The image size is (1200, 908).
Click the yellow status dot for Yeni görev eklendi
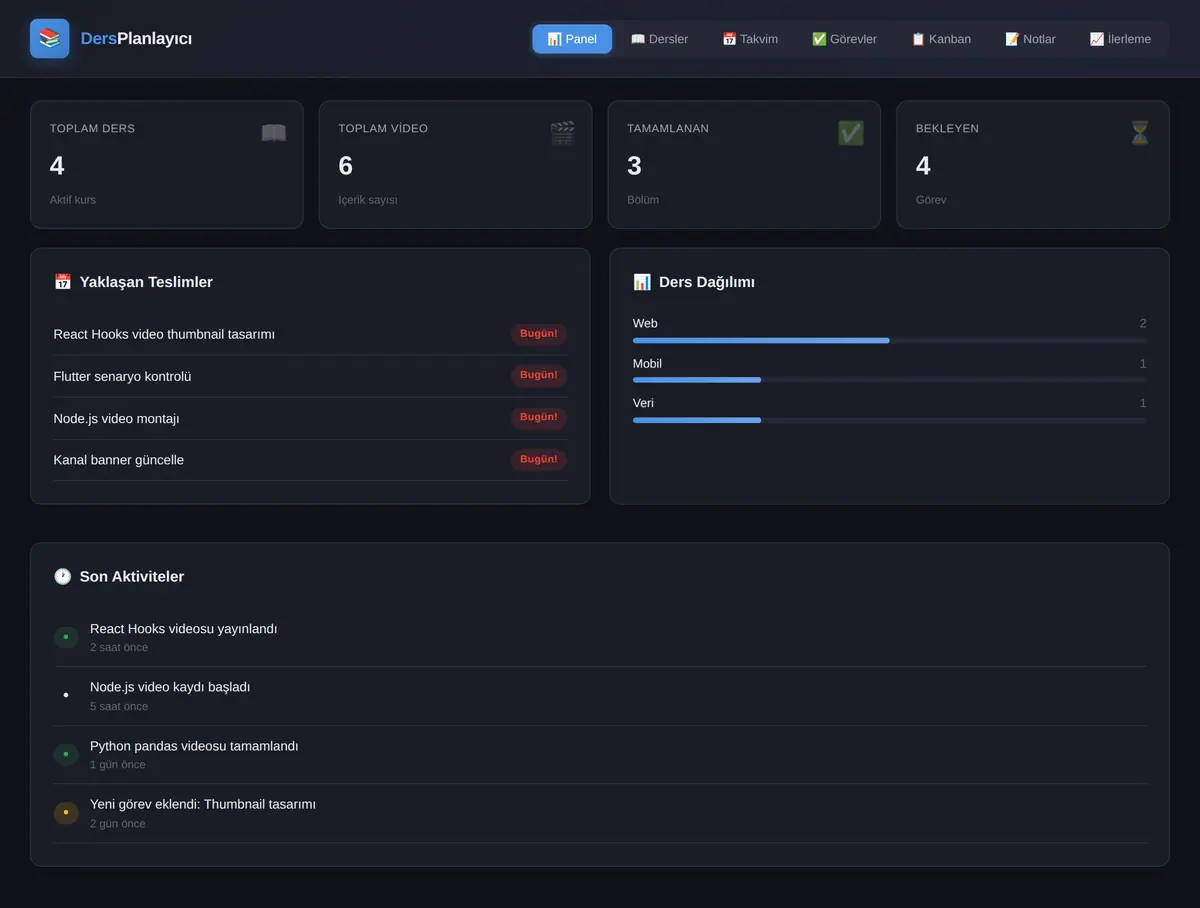(x=66, y=813)
